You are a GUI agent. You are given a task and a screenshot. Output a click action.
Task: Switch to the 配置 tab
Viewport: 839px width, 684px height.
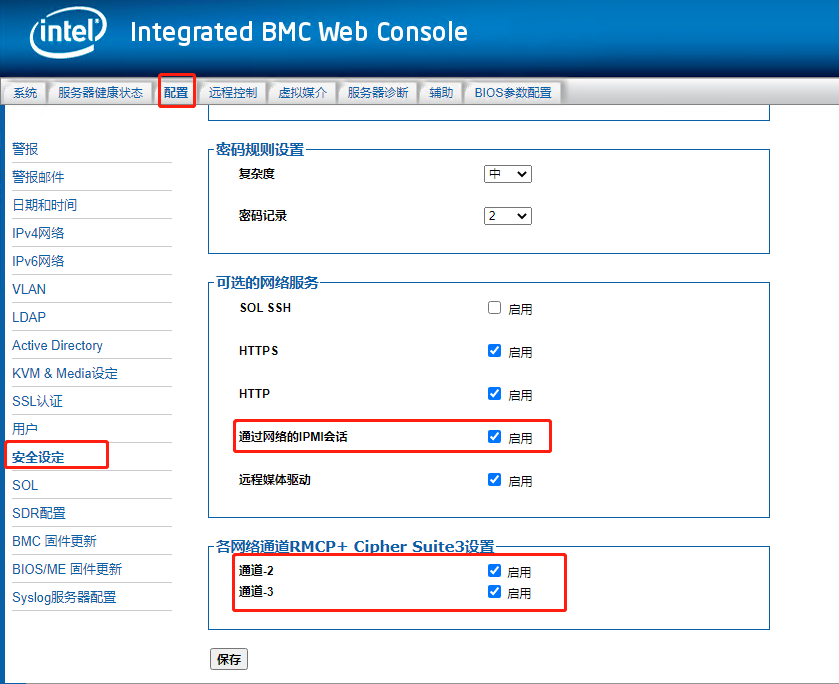coord(176,93)
